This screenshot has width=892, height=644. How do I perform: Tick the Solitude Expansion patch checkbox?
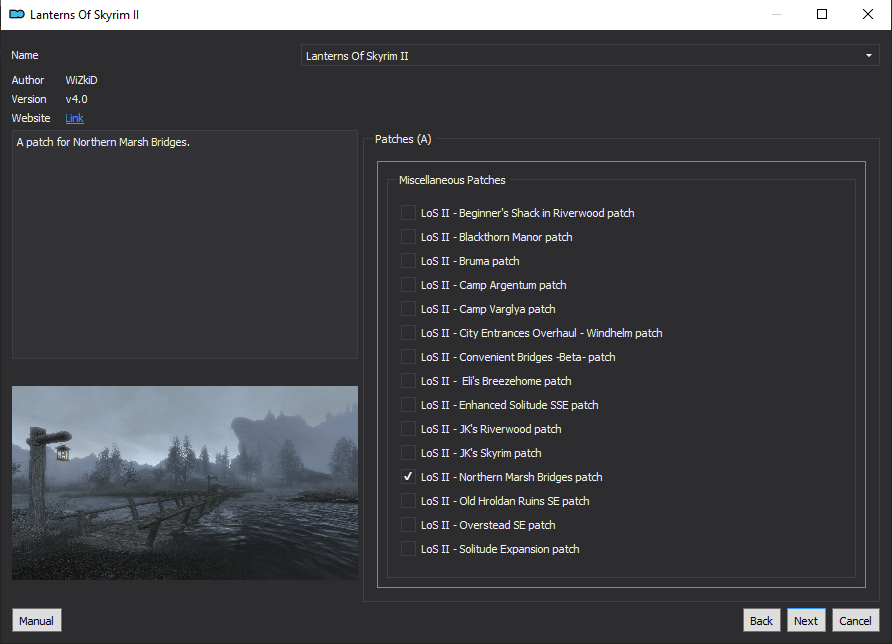pyautogui.click(x=408, y=549)
